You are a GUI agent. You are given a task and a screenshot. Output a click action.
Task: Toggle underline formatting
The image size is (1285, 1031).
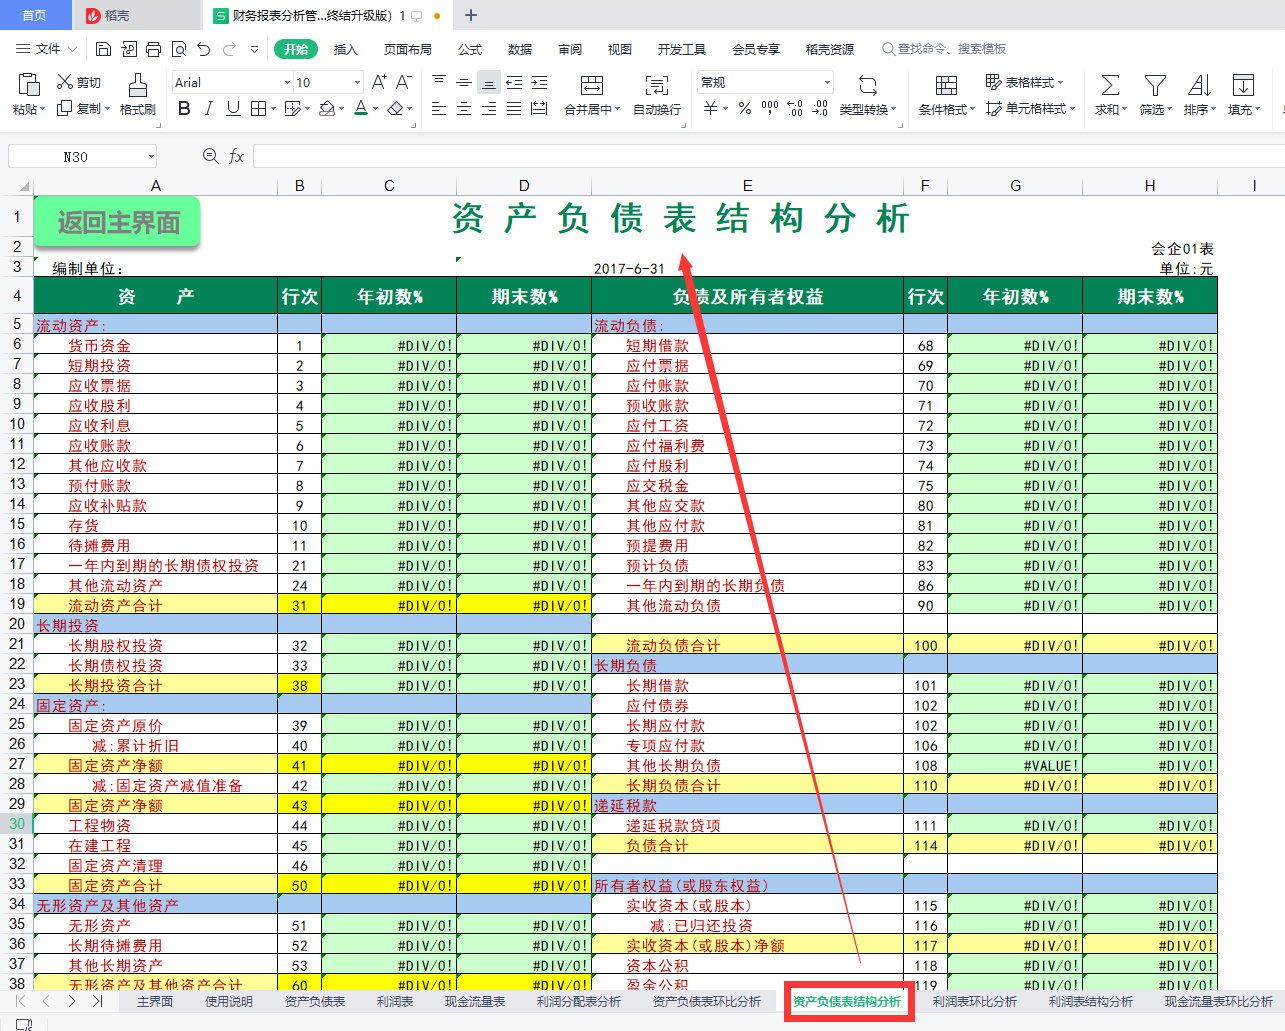coord(233,108)
